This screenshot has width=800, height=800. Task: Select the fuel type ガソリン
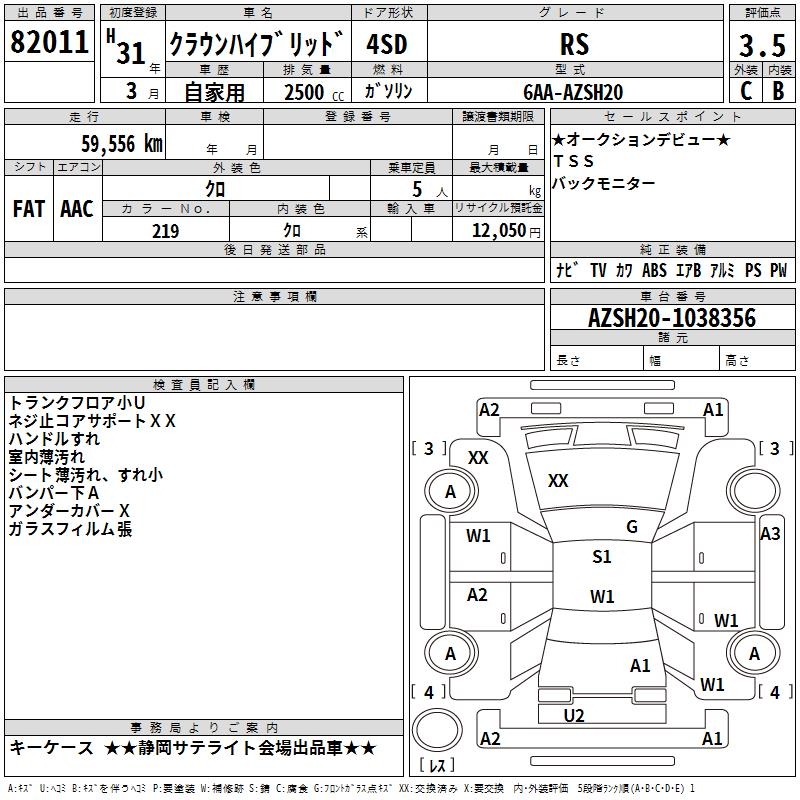coord(388,91)
